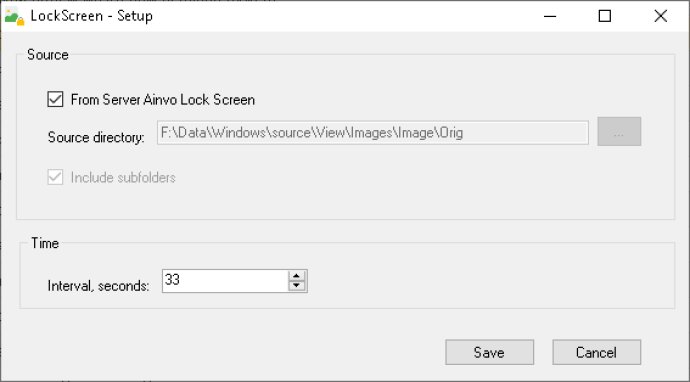The image size is (690, 382).
Task: Open the browse folder ellipsis button
Action: [619, 132]
